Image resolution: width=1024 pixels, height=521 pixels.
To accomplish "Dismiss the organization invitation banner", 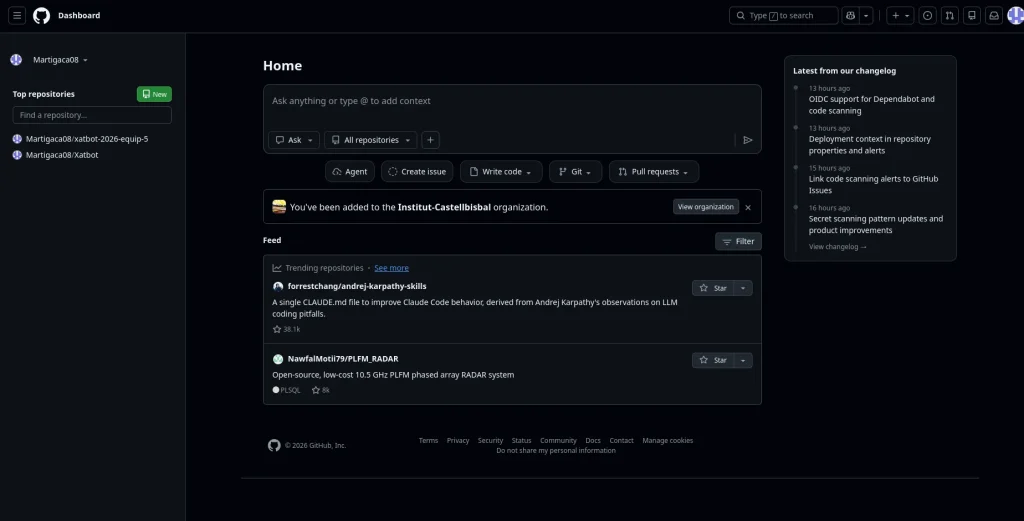I will (748, 207).
